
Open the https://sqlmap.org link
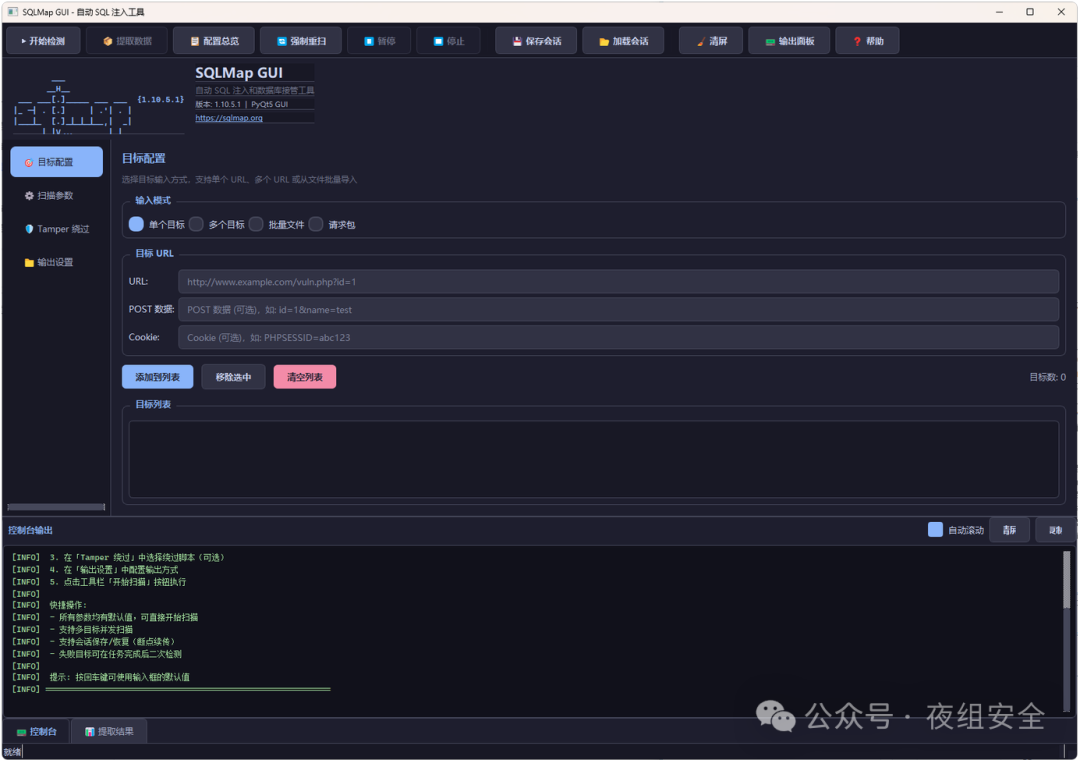tap(229, 118)
